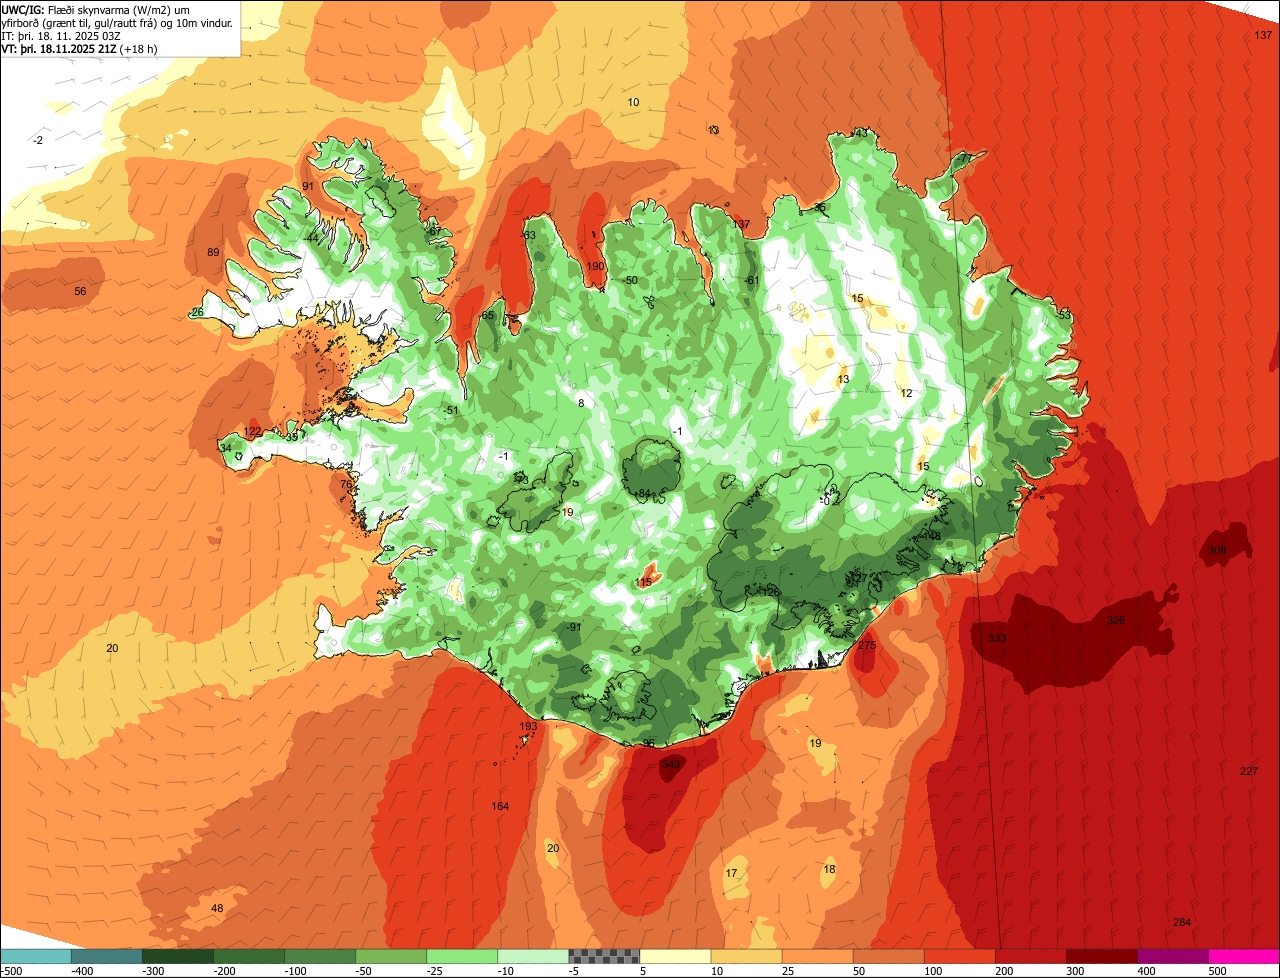1280x978 pixels.
Task: Select the 56 value over the sea
Action: click(80, 291)
